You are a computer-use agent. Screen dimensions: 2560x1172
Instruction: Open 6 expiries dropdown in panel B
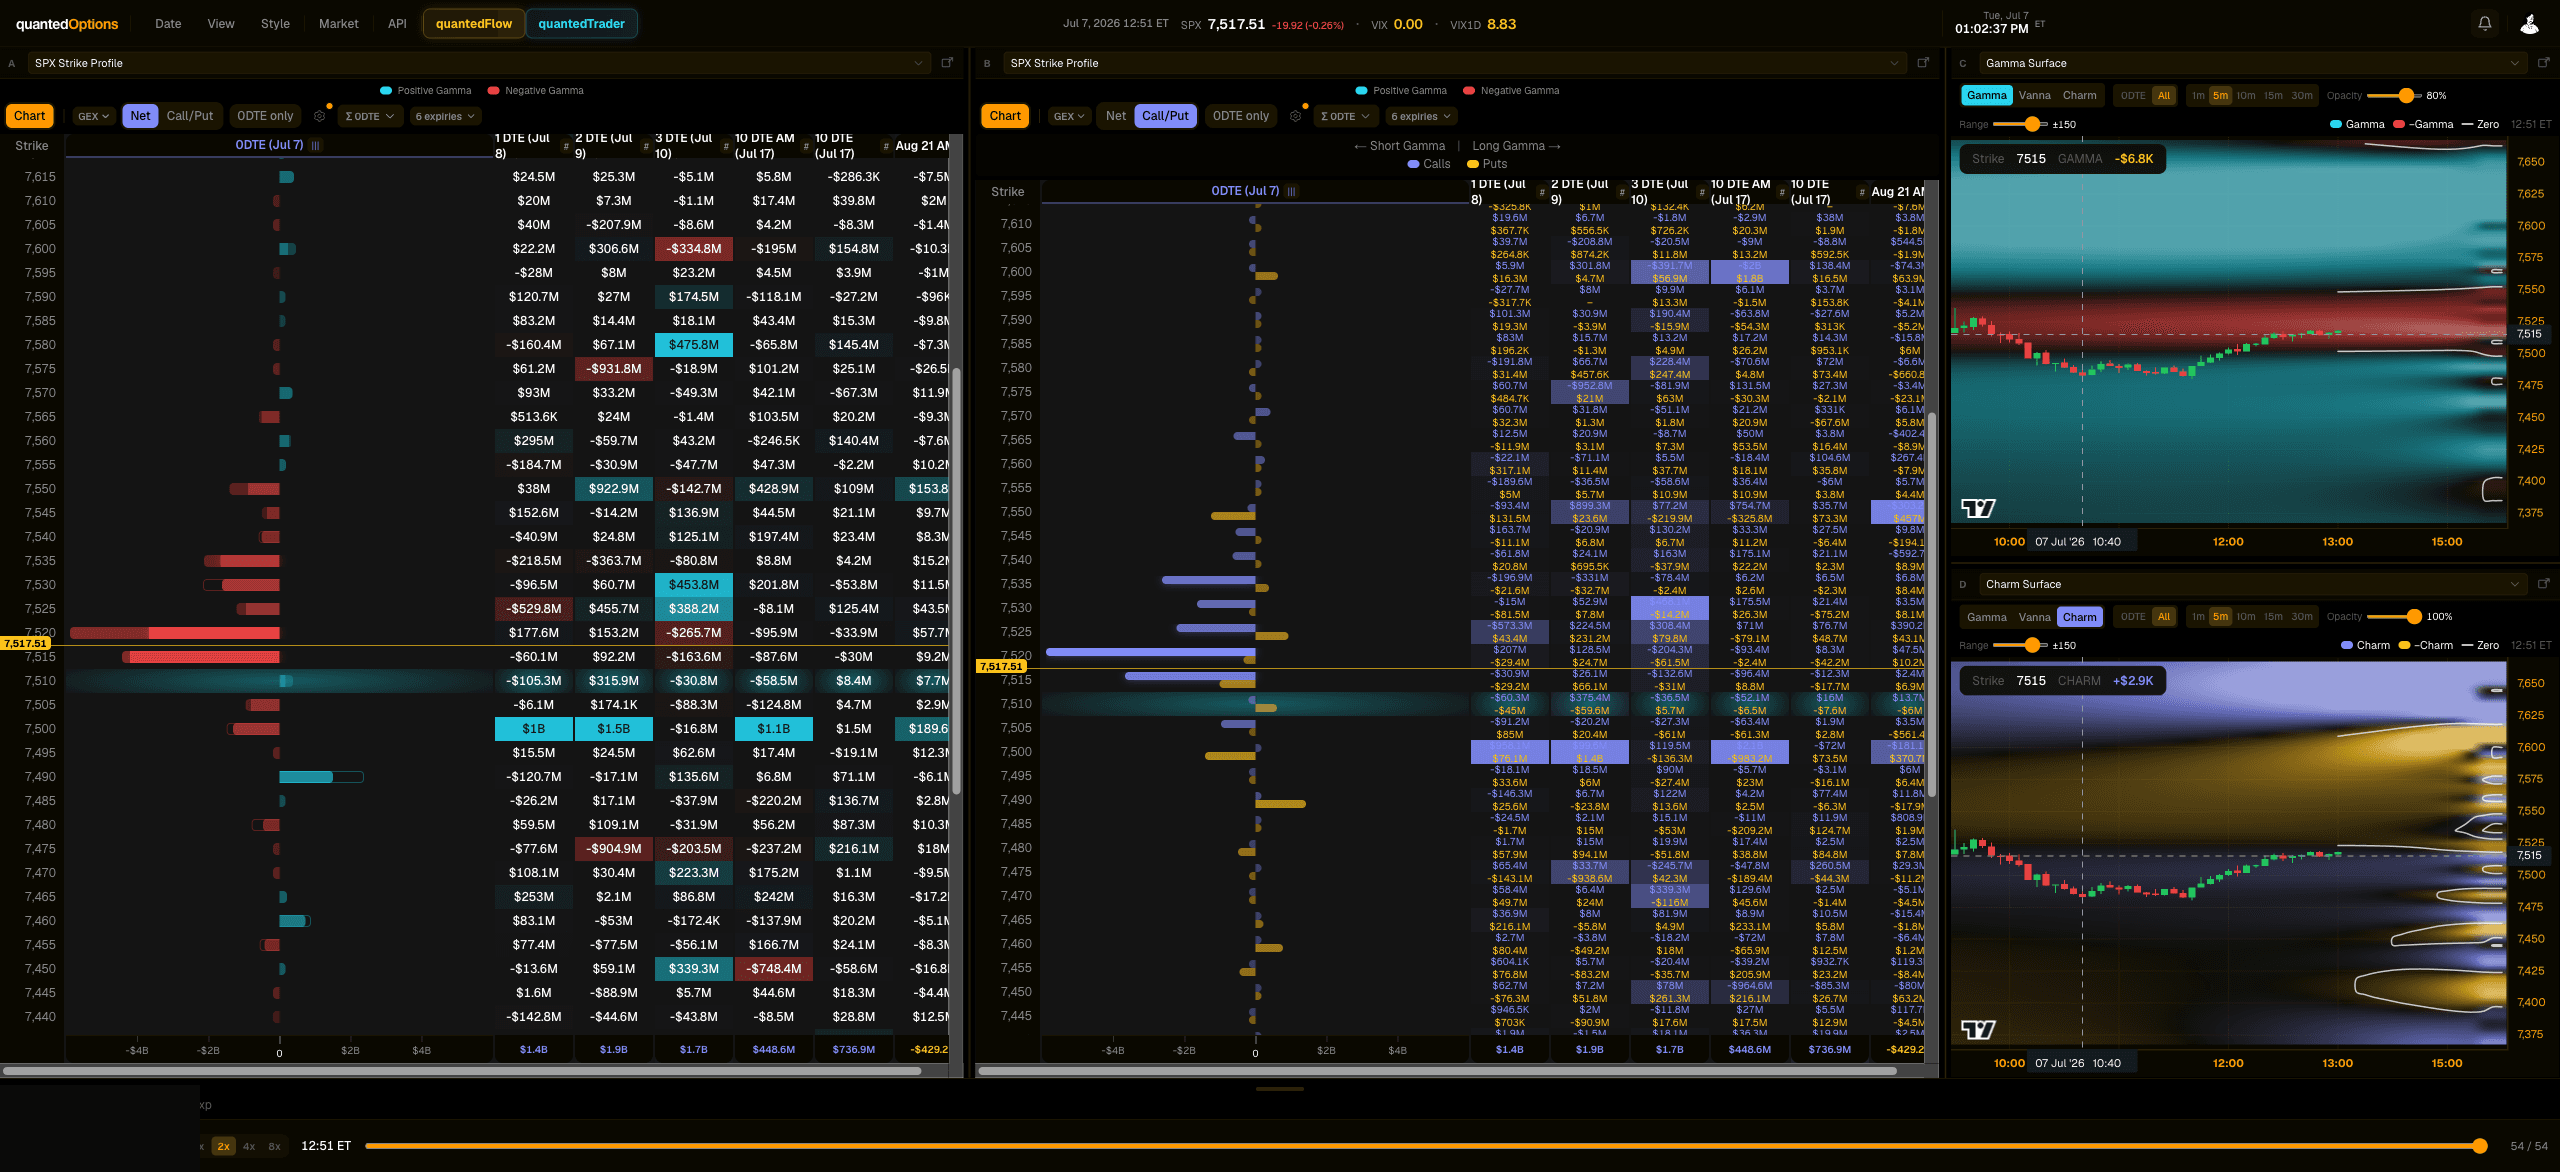pos(1421,116)
